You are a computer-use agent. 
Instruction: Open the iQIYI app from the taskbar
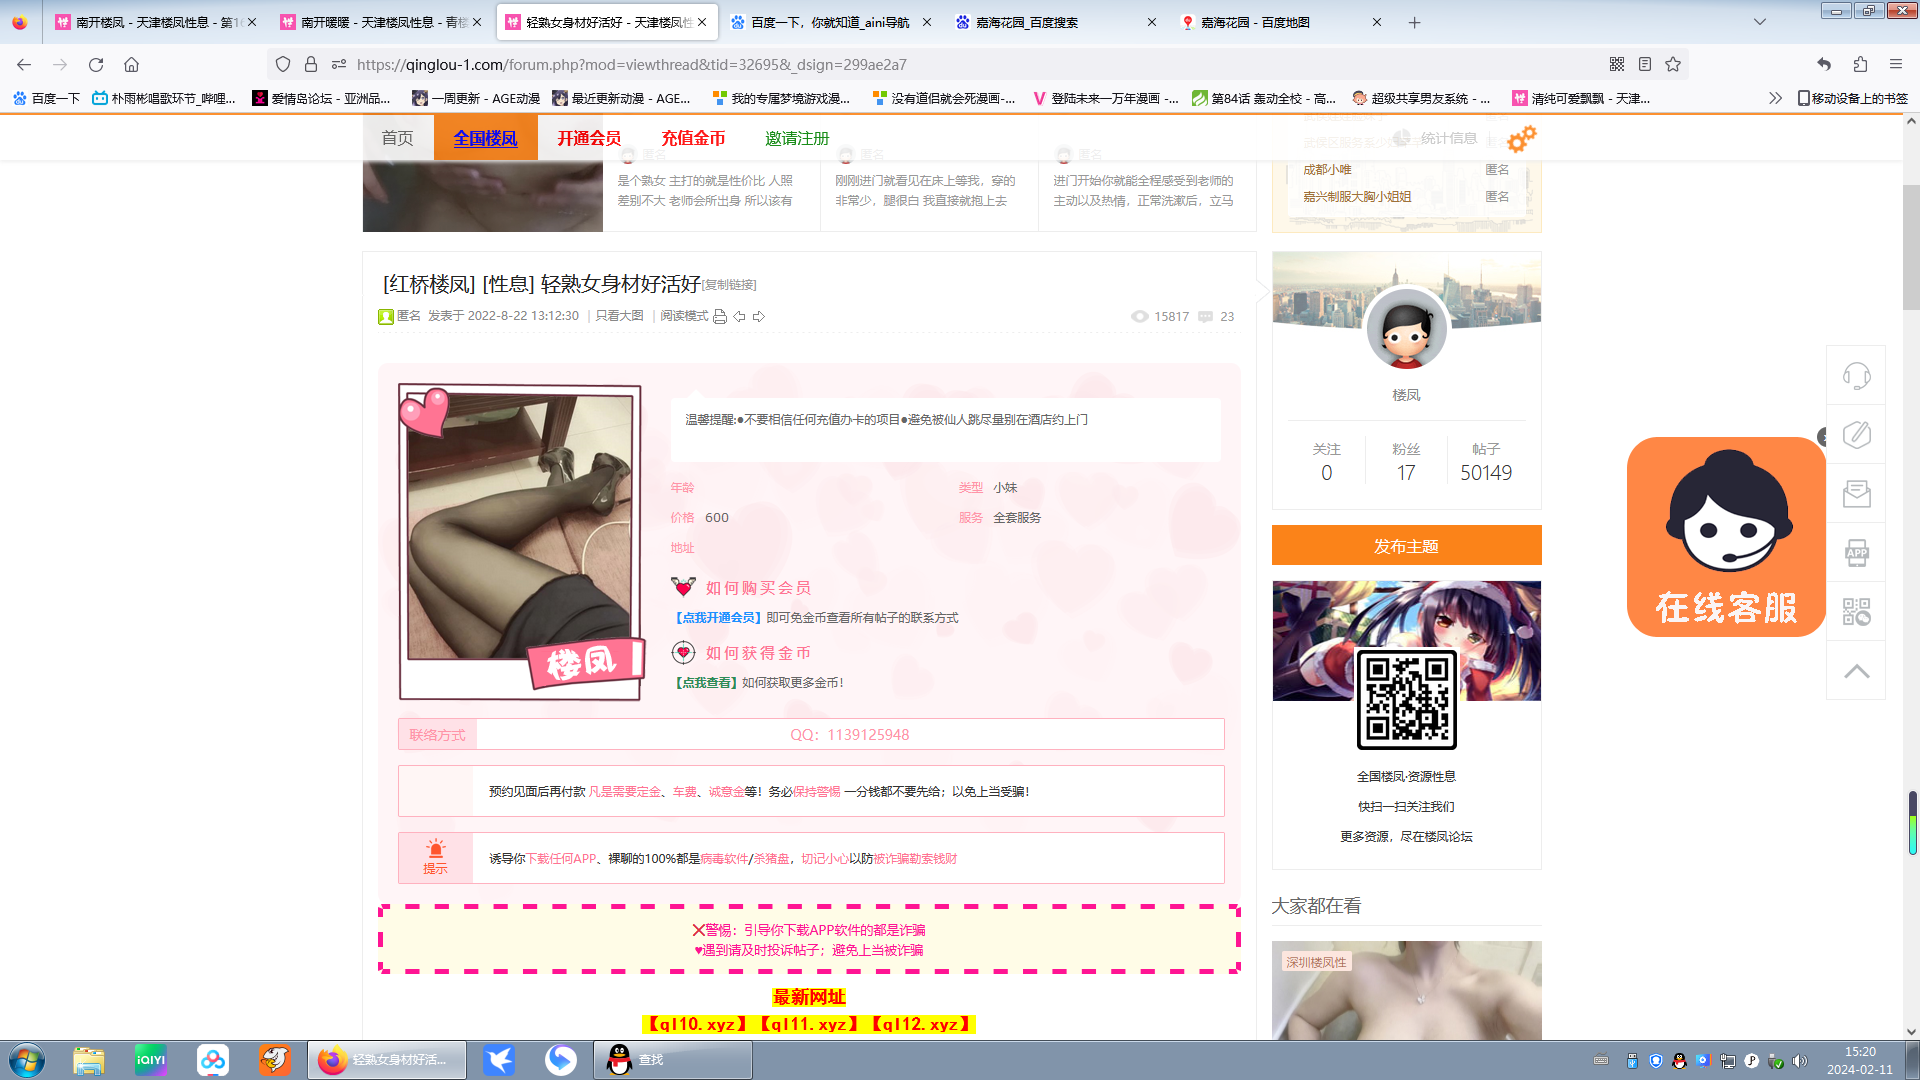click(x=151, y=1060)
